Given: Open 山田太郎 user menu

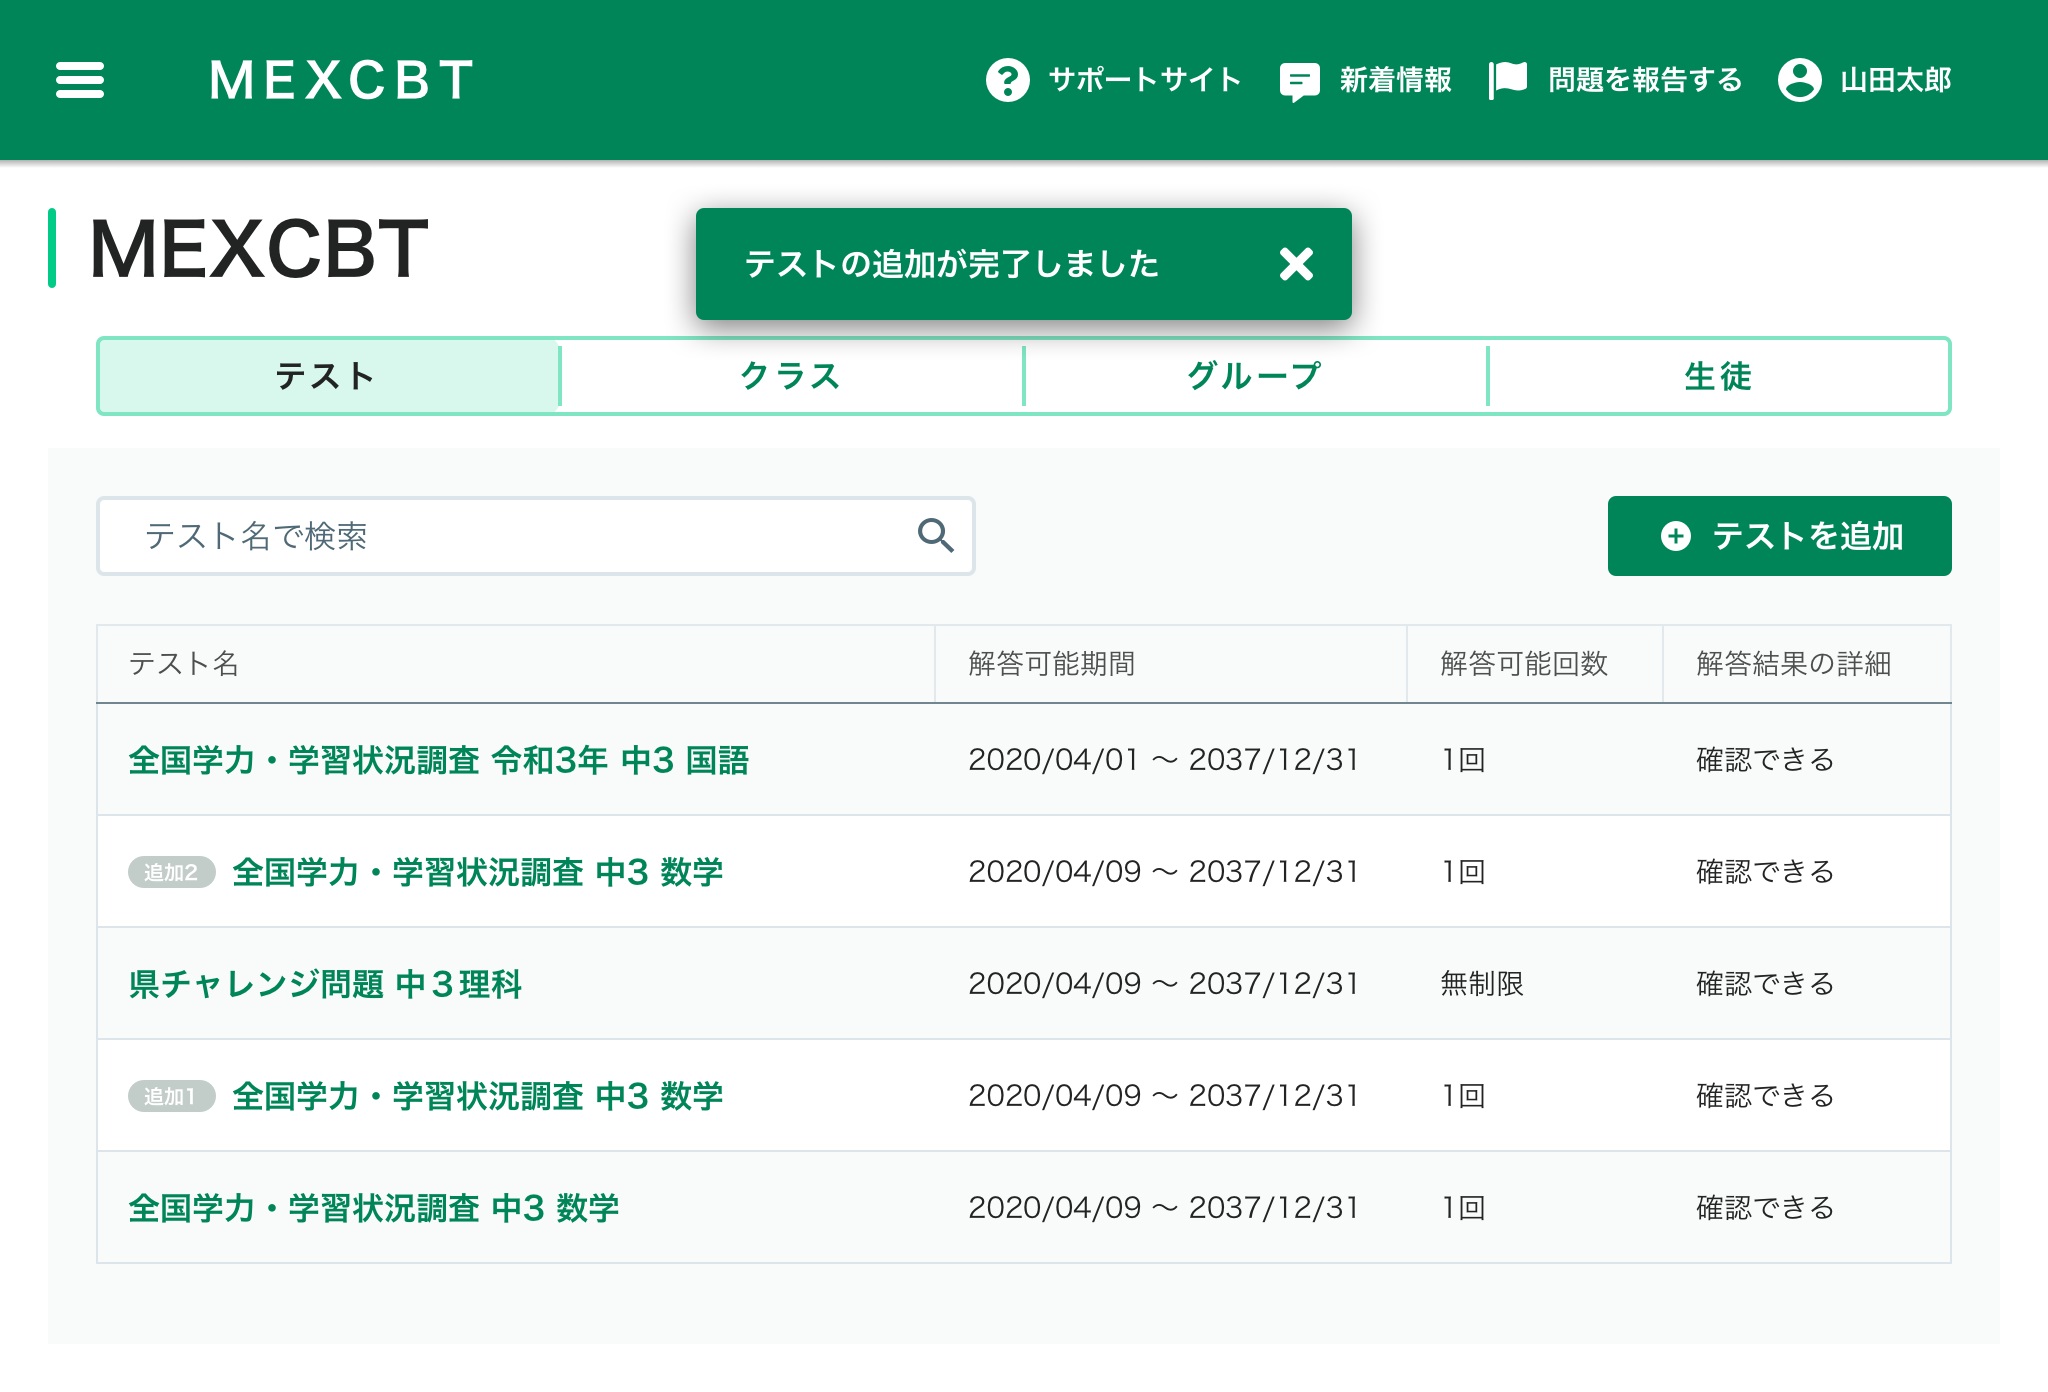Looking at the screenshot, I should pos(1895,80).
